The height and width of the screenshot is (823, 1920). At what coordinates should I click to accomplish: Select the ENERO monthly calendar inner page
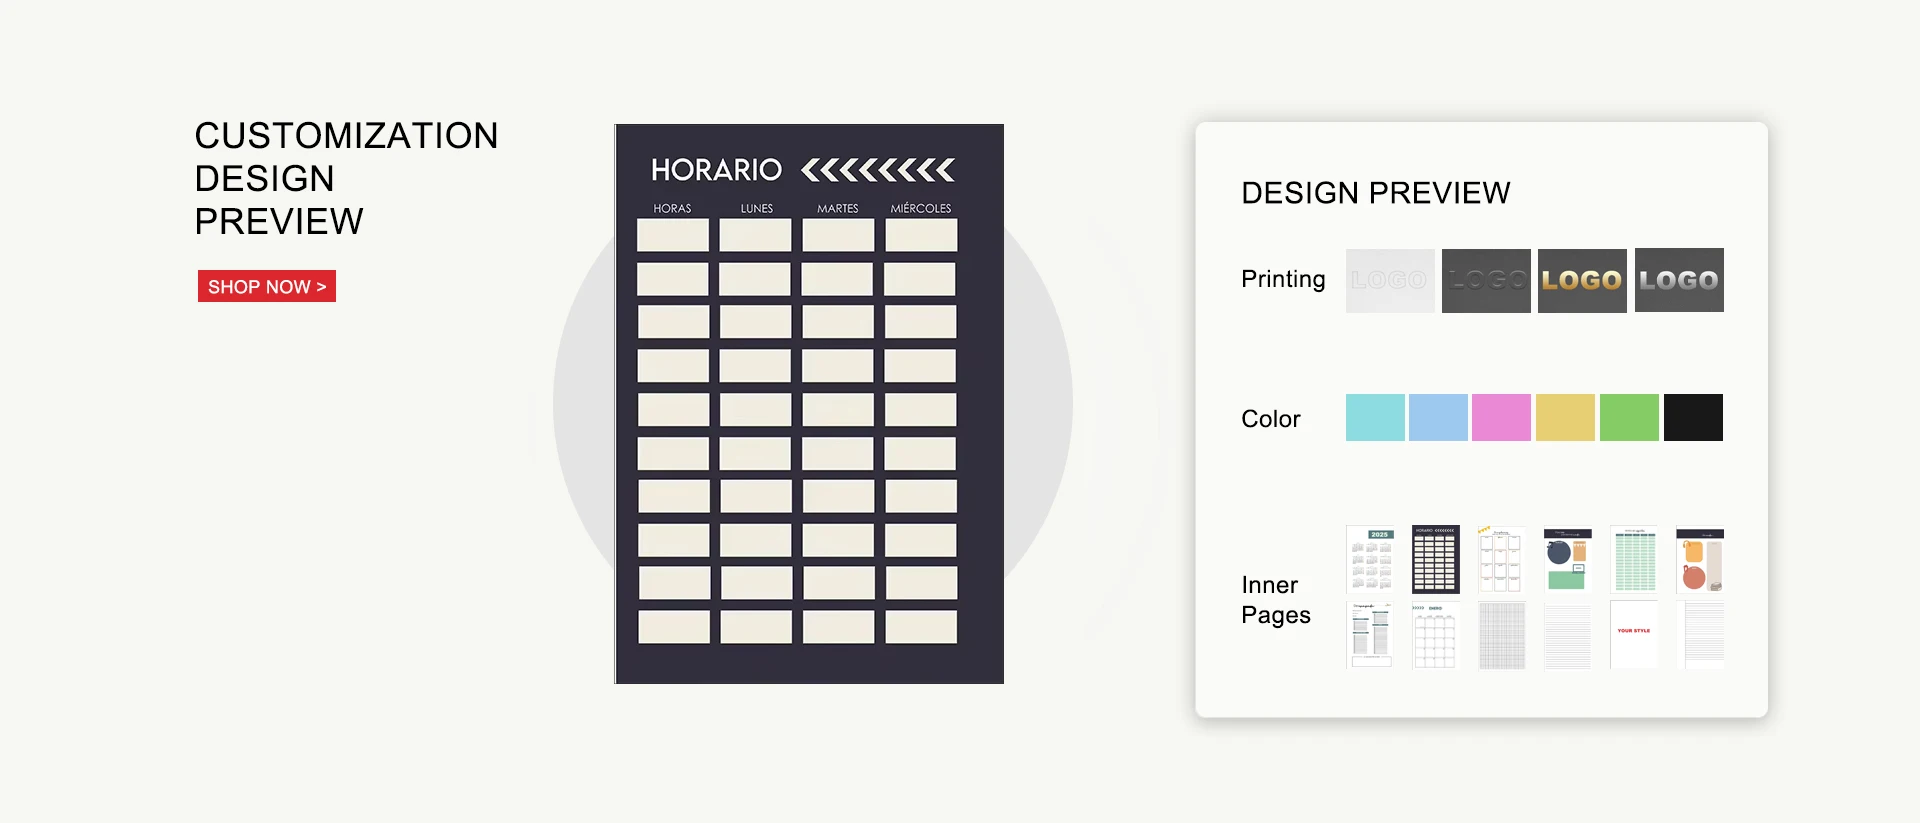tap(1435, 636)
